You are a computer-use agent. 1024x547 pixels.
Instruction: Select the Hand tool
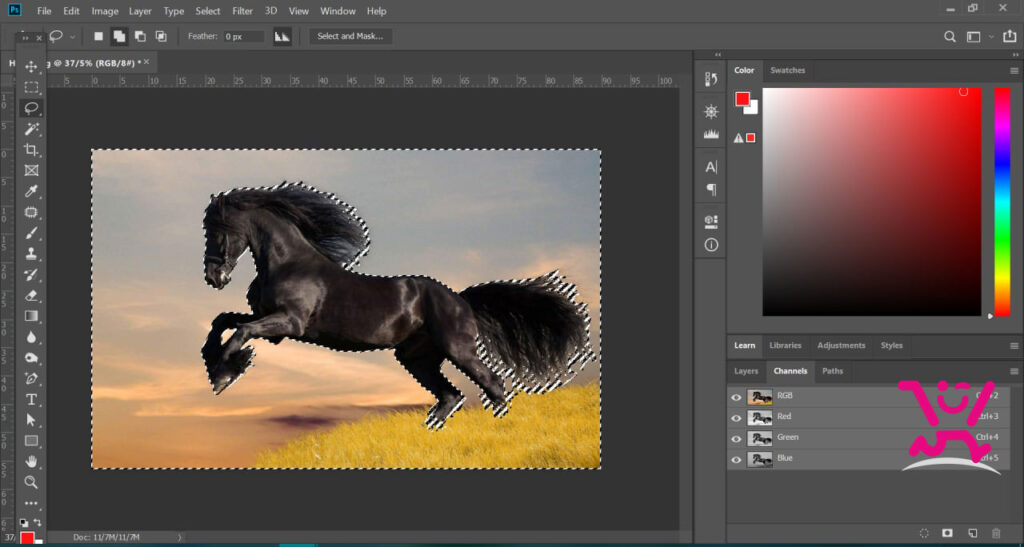[x=31, y=462]
